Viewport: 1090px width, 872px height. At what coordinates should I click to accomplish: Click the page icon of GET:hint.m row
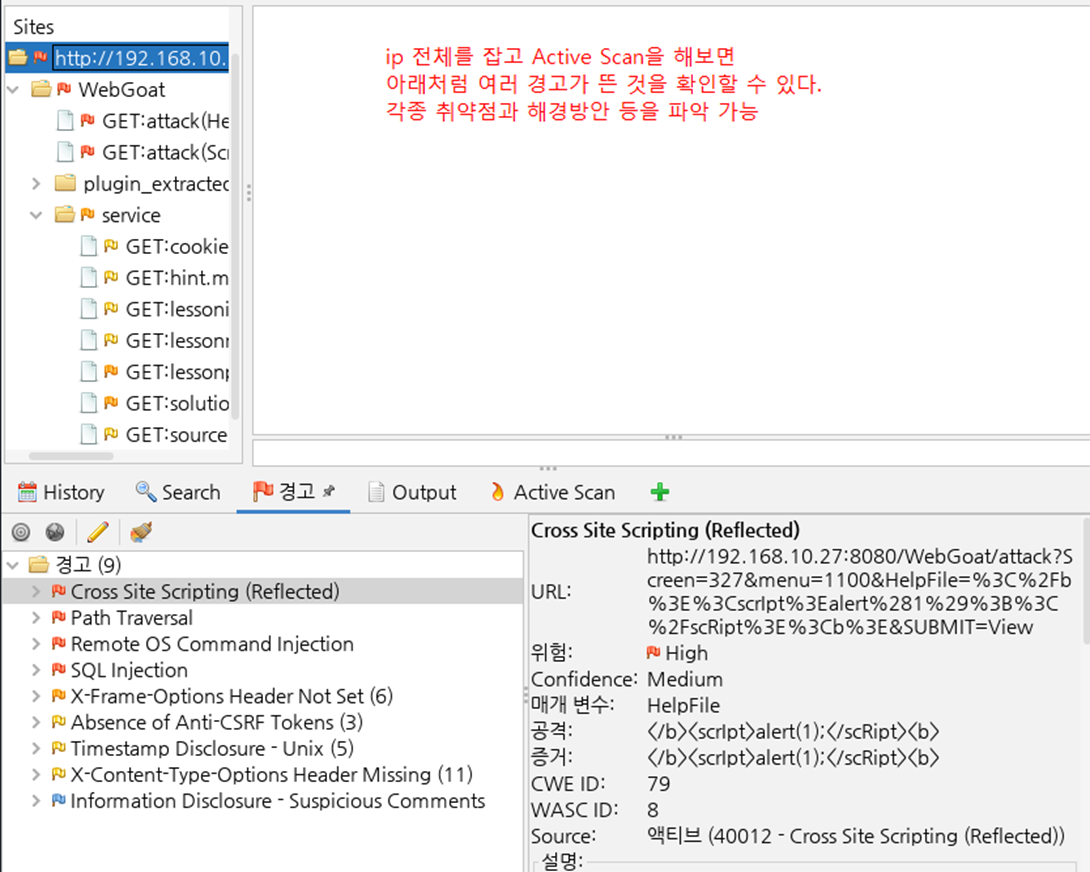tap(88, 277)
